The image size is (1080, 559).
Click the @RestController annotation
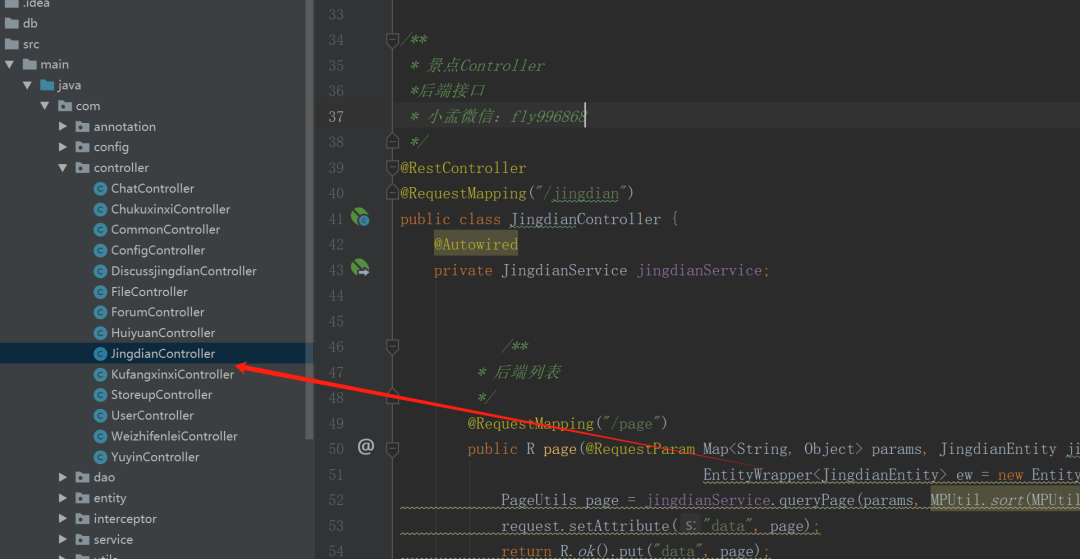coord(463,168)
